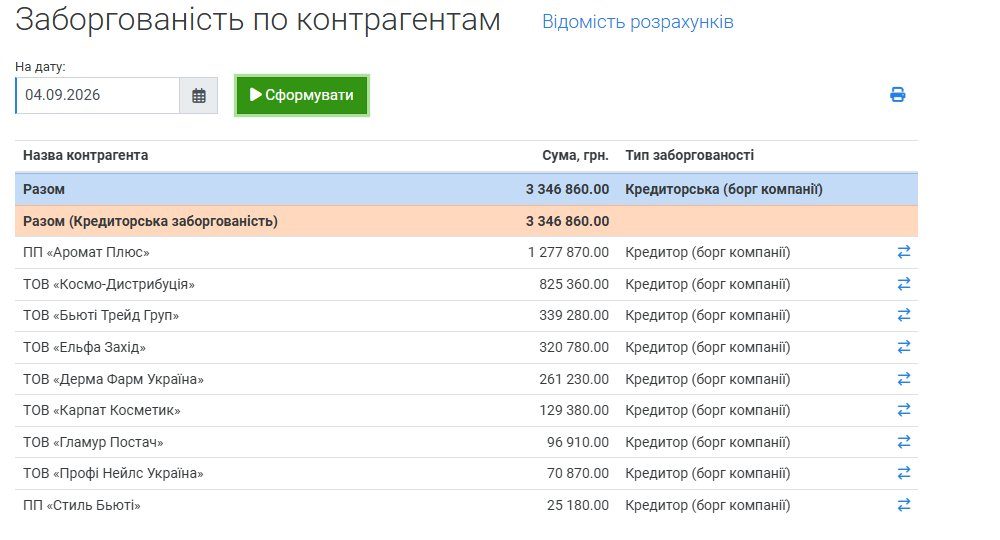Open settlements for ТОВ «Ельфа Захід»
The width and height of the screenshot is (1000, 540).
point(904,347)
